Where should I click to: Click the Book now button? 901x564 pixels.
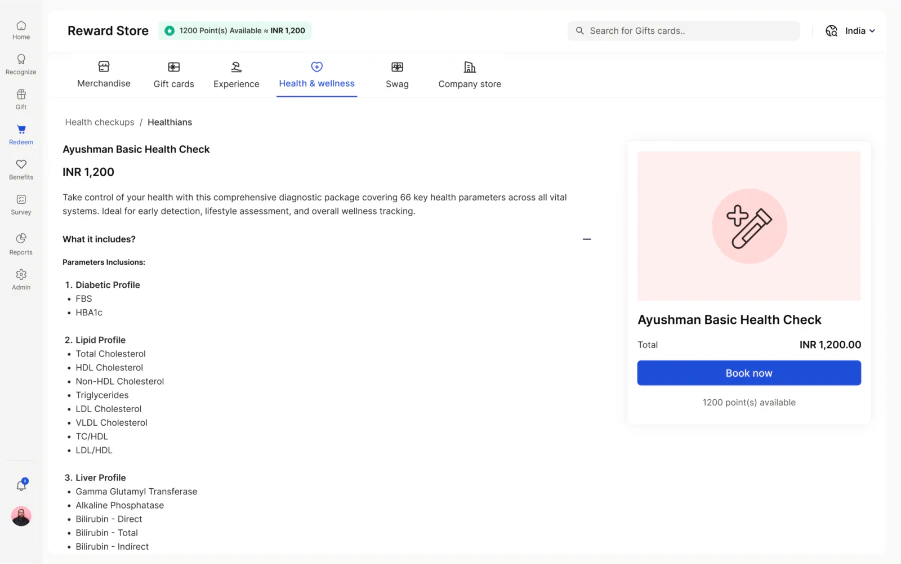pos(749,373)
